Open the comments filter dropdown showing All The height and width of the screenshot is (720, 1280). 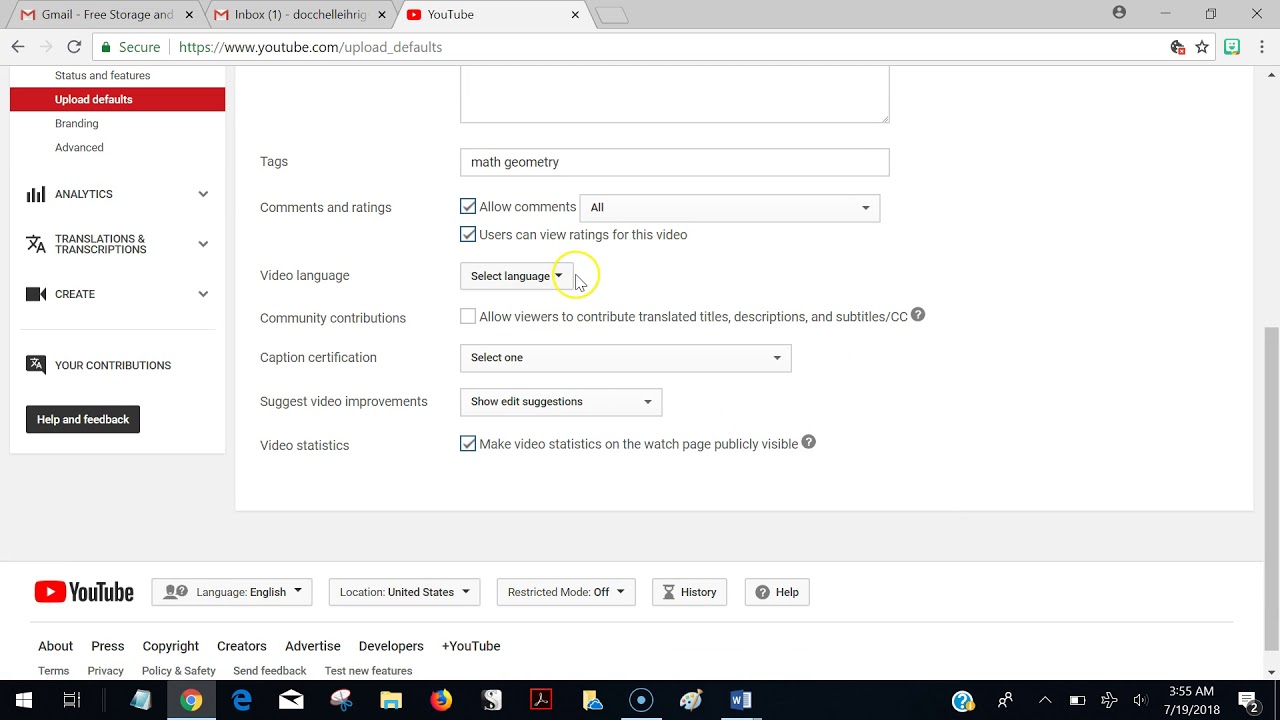(730, 208)
